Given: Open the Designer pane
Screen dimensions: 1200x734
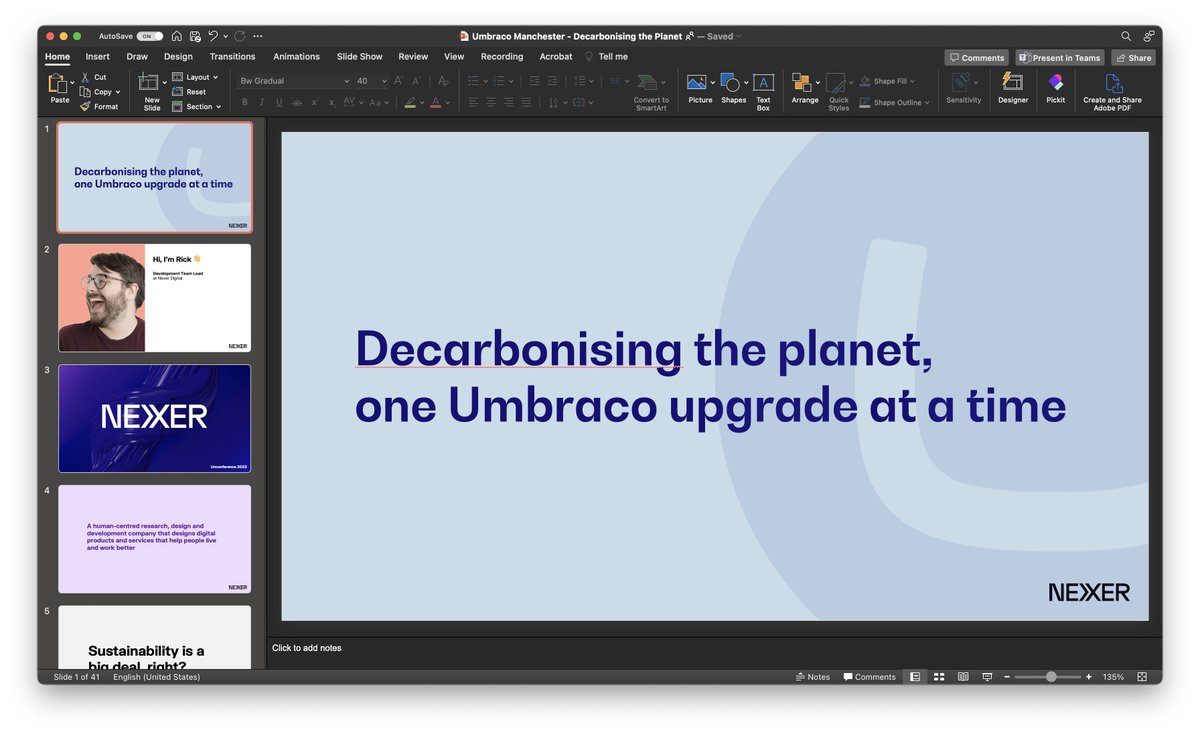Looking at the screenshot, I should (1012, 88).
